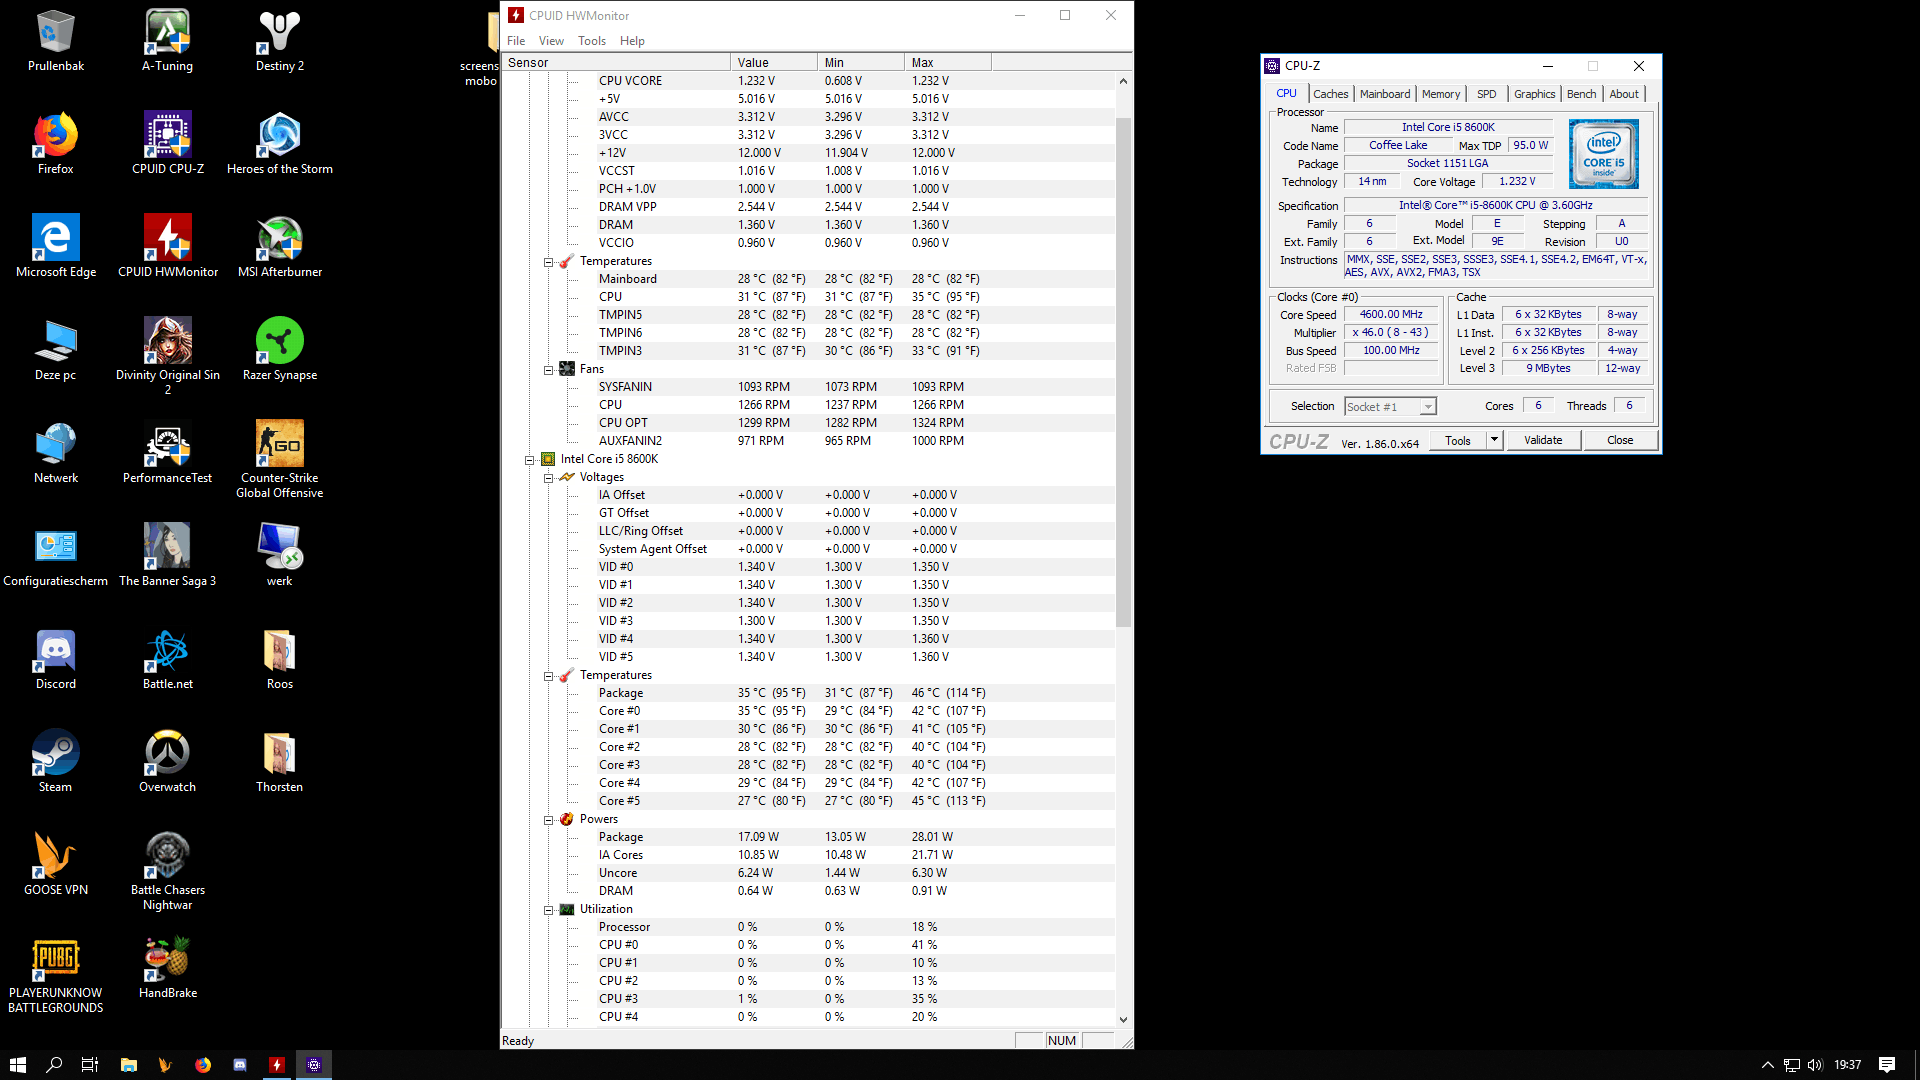Launch Firefox from the desktop
Screen dimensions: 1920x1080
[56, 143]
